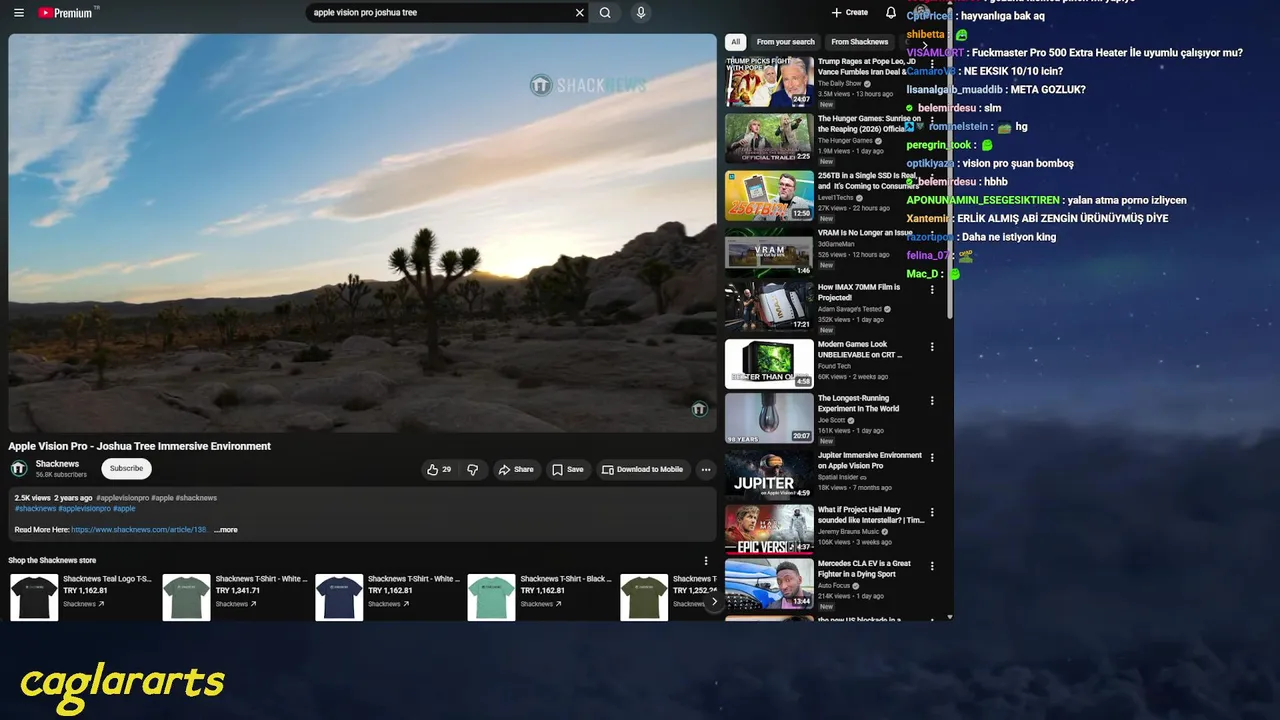Click the search field containing 'apple vision pro joshua tree'
Viewport: 1280px width, 720px height.
coord(440,13)
